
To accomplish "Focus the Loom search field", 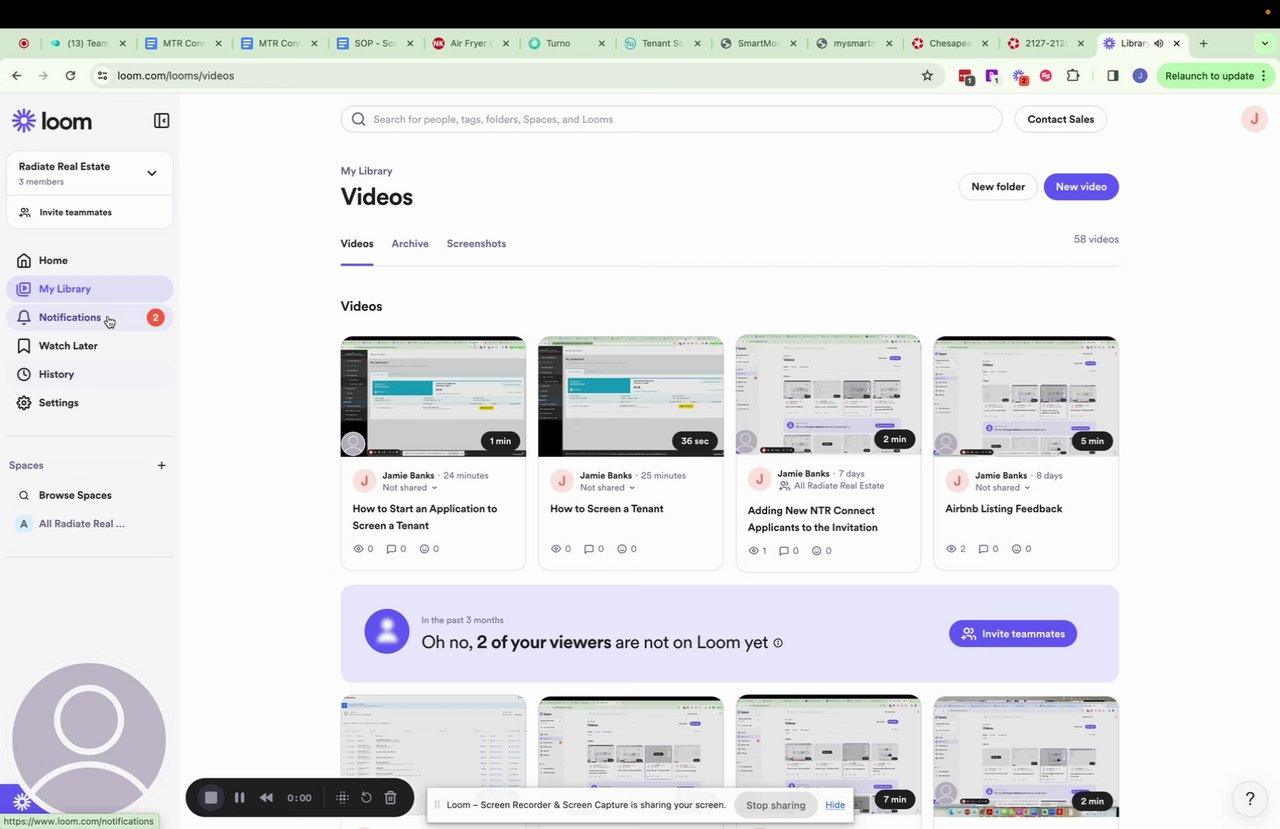I will (671, 119).
